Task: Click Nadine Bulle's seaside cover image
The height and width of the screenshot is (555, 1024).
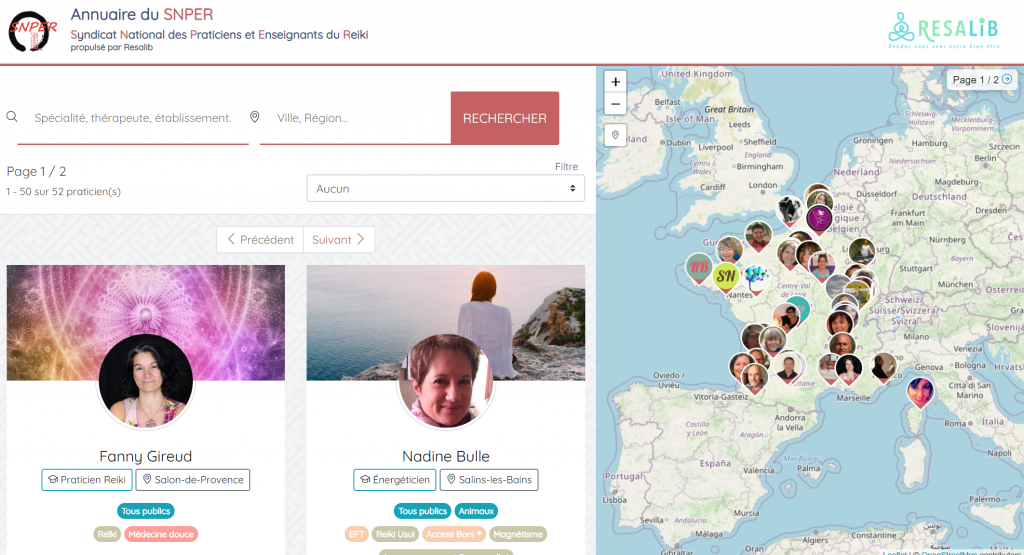Action: coord(446,300)
